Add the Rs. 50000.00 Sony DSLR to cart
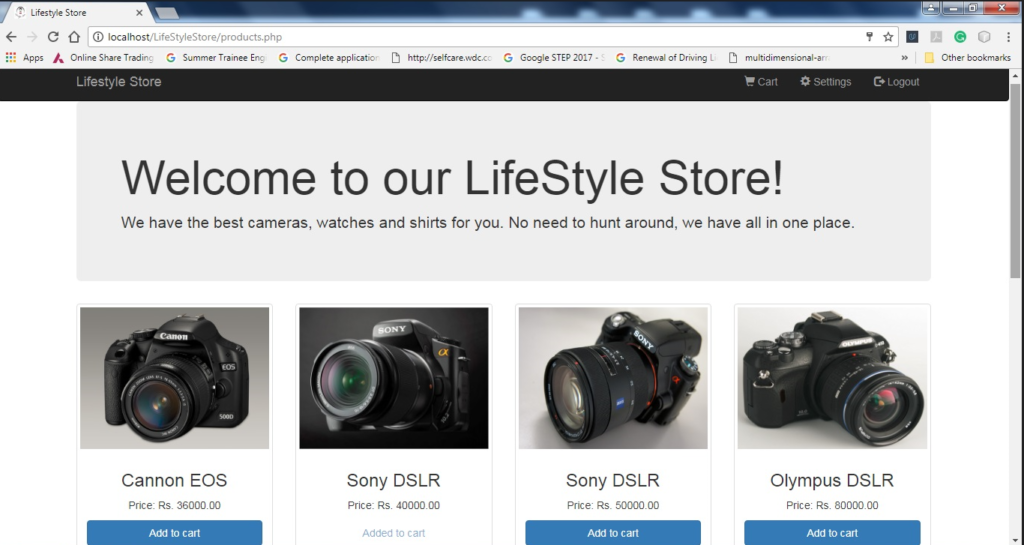The height and width of the screenshot is (545, 1024). tap(613, 533)
